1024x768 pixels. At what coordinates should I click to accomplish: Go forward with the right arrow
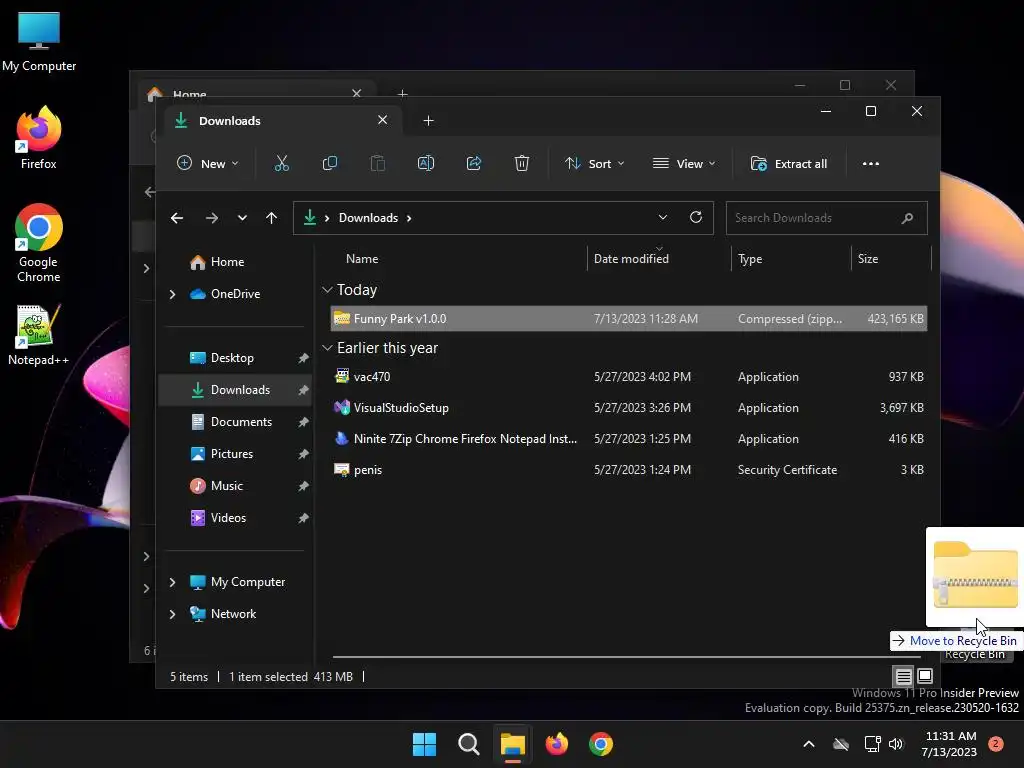coord(212,218)
